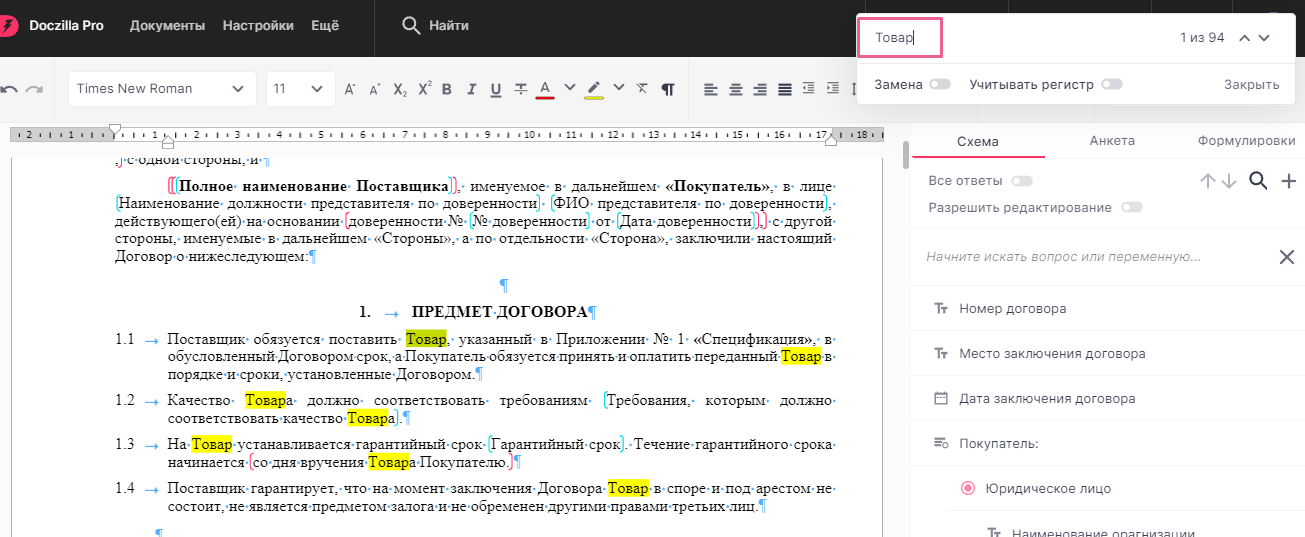Go to previous search match

[x=1245, y=38]
